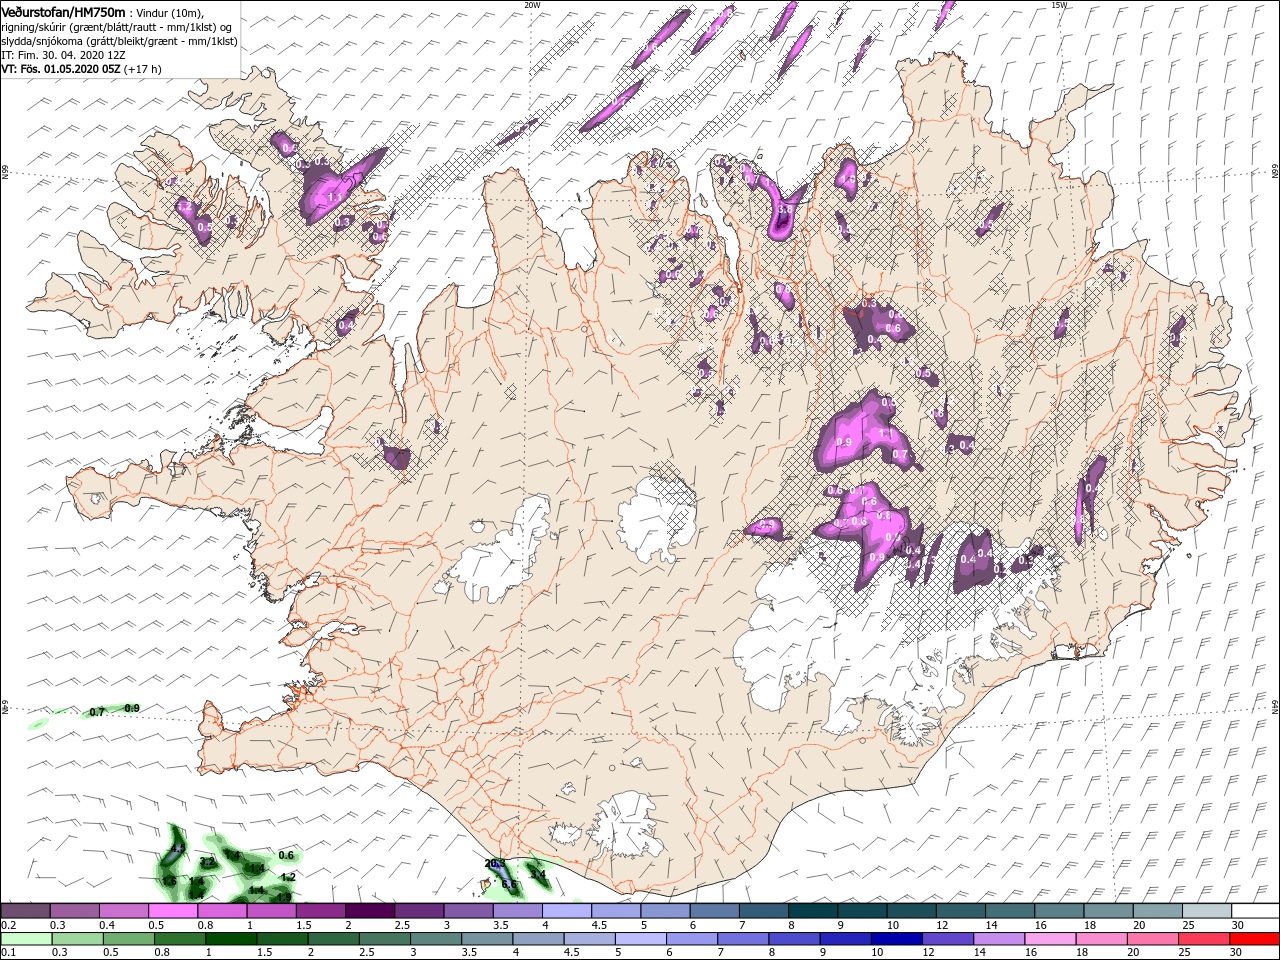Click the '25' label under the snow scale
The image size is (1280, 960).
(1189, 926)
